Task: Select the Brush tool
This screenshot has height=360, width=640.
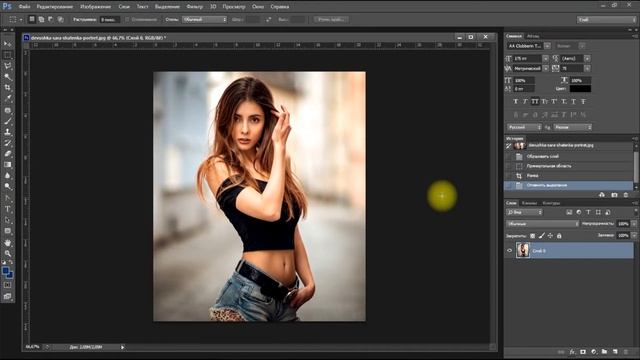Action: (7, 121)
